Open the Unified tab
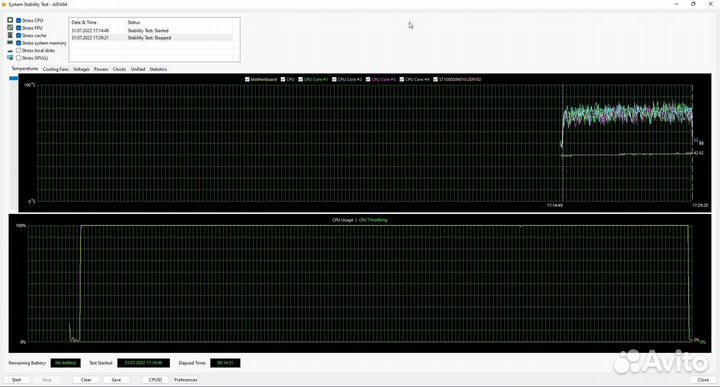This screenshot has height=387, width=720. 138,69
